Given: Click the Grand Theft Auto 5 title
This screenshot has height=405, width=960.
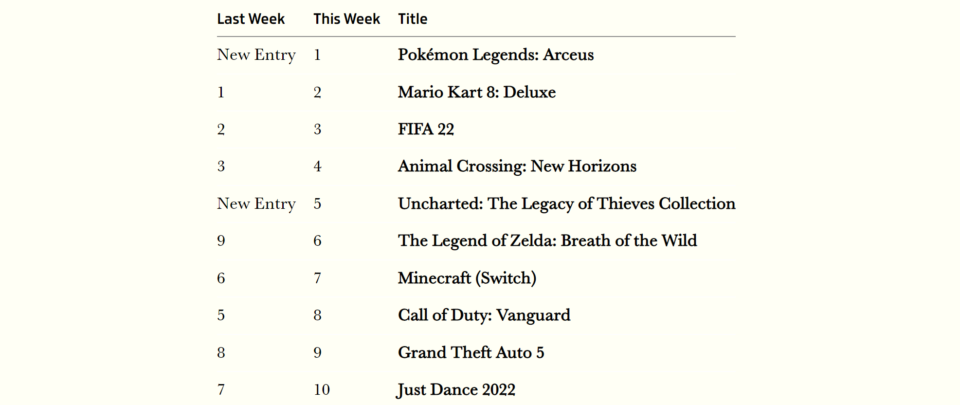Looking at the screenshot, I should (471, 353).
